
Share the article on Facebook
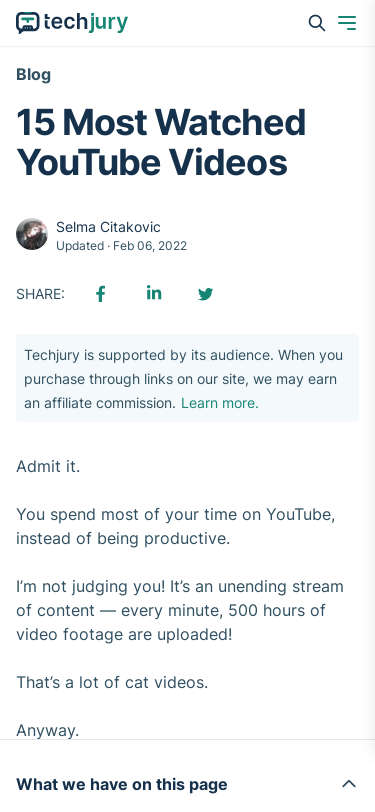click(x=100, y=294)
